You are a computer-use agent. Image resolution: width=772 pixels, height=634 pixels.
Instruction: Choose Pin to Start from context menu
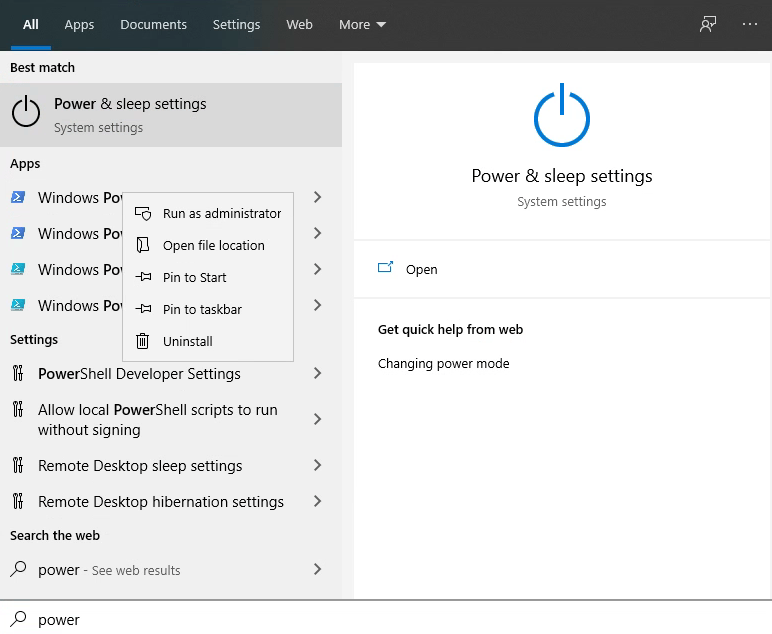pos(208,277)
